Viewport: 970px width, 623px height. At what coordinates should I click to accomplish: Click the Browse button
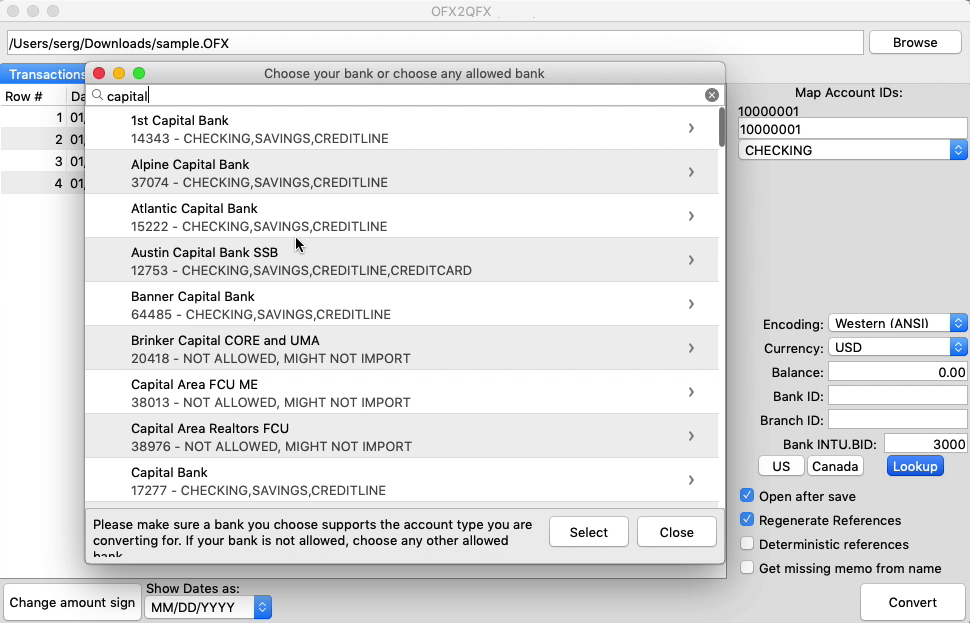(x=915, y=43)
